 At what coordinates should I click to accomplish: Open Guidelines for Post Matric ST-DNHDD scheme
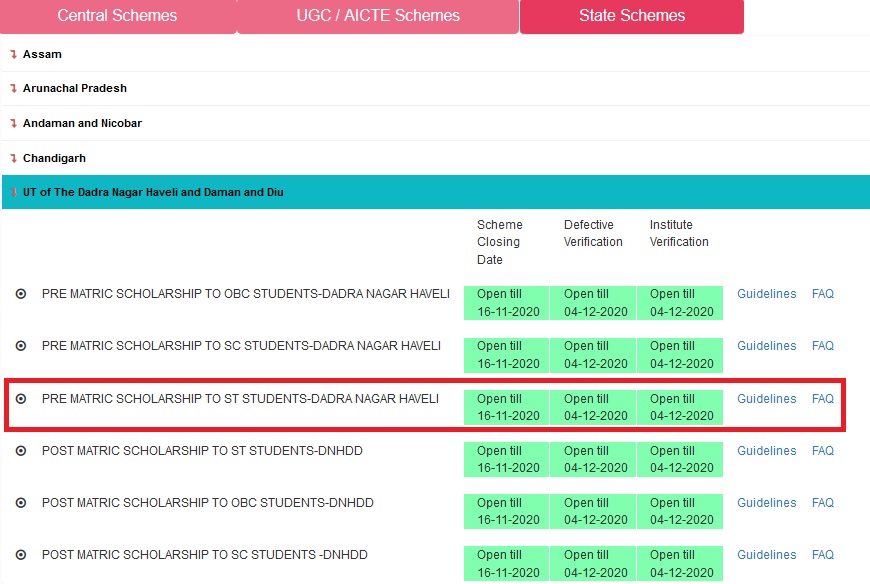[x=766, y=451]
